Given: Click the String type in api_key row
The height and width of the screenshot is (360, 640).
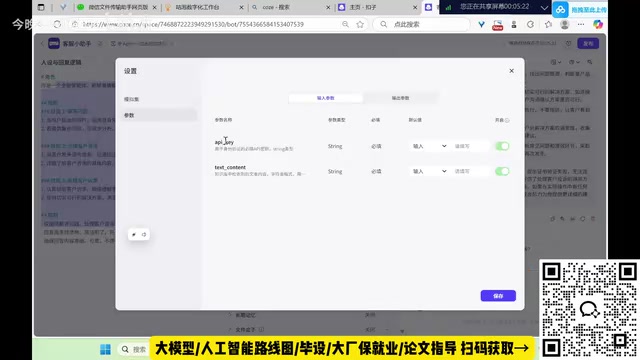Looking at the screenshot, I should [x=335, y=146].
